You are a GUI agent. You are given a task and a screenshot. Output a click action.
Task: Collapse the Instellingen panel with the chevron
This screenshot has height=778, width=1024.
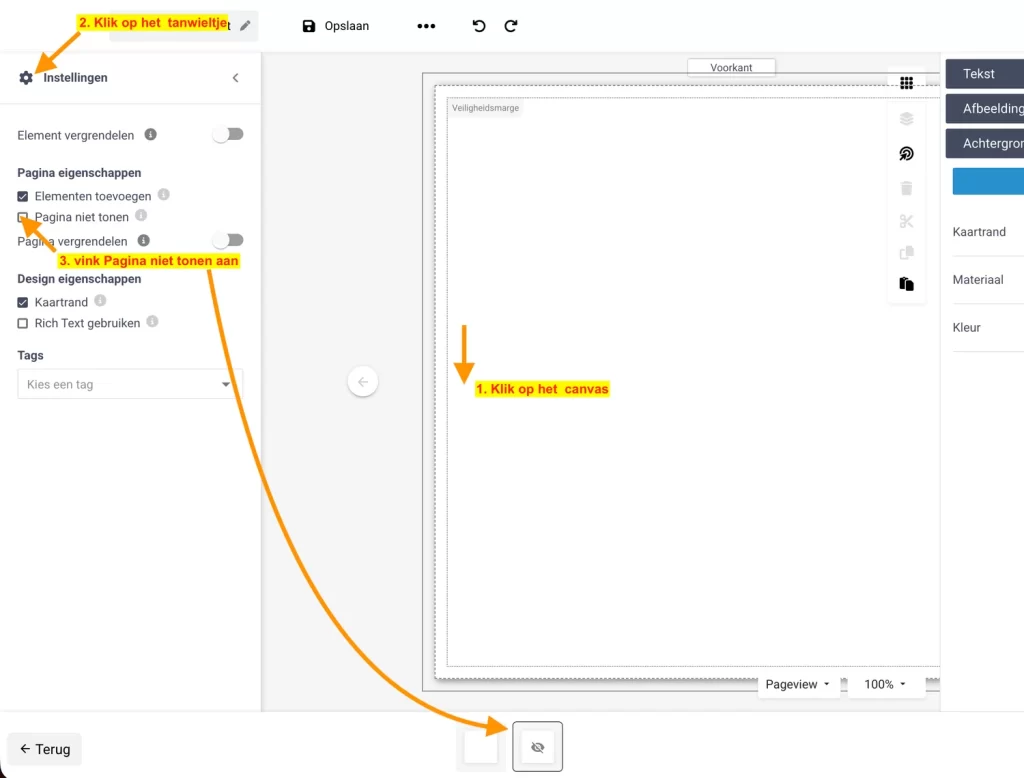tap(236, 78)
